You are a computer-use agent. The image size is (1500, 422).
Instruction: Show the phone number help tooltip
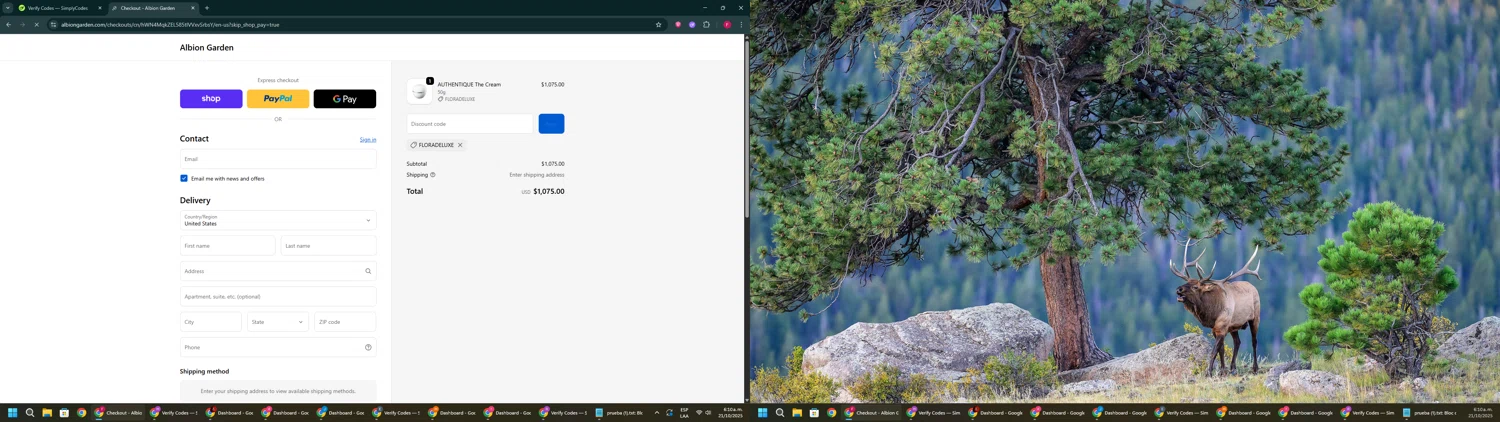(x=368, y=347)
